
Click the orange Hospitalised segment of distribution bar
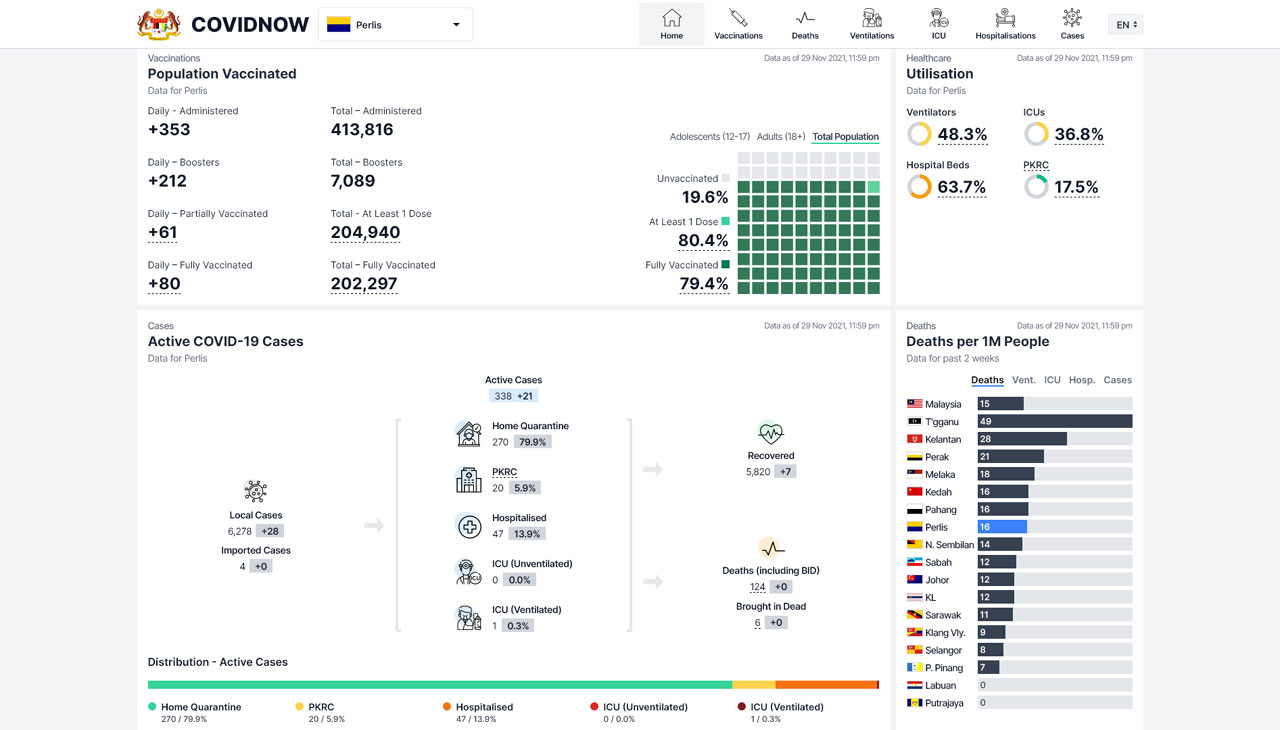[826, 685]
